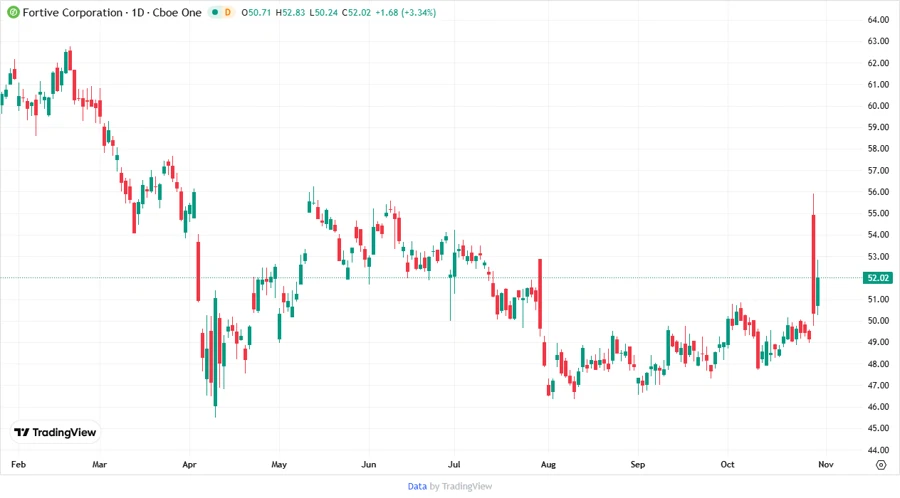This screenshot has width=900, height=498.
Task: Click the 56.00 price axis label
Action: (878, 192)
